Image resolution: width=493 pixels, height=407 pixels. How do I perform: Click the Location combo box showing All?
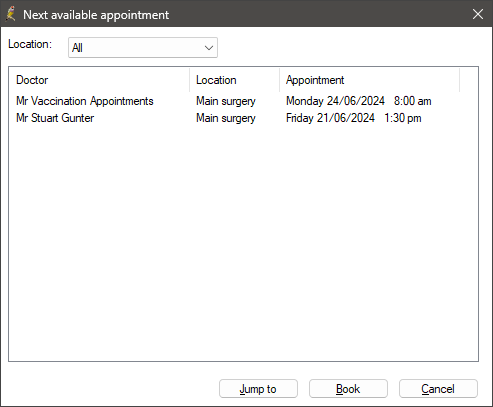pyautogui.click(x=143, y=48)
